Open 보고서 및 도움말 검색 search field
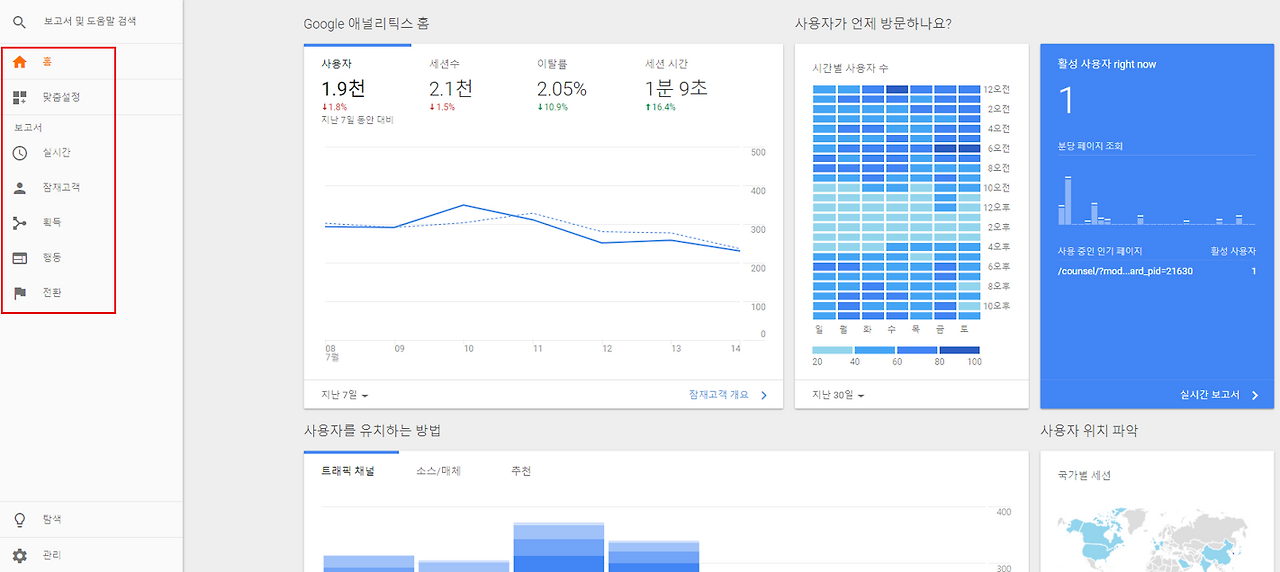The width and height of the screenshot is (1280, 572). (91, 21)
